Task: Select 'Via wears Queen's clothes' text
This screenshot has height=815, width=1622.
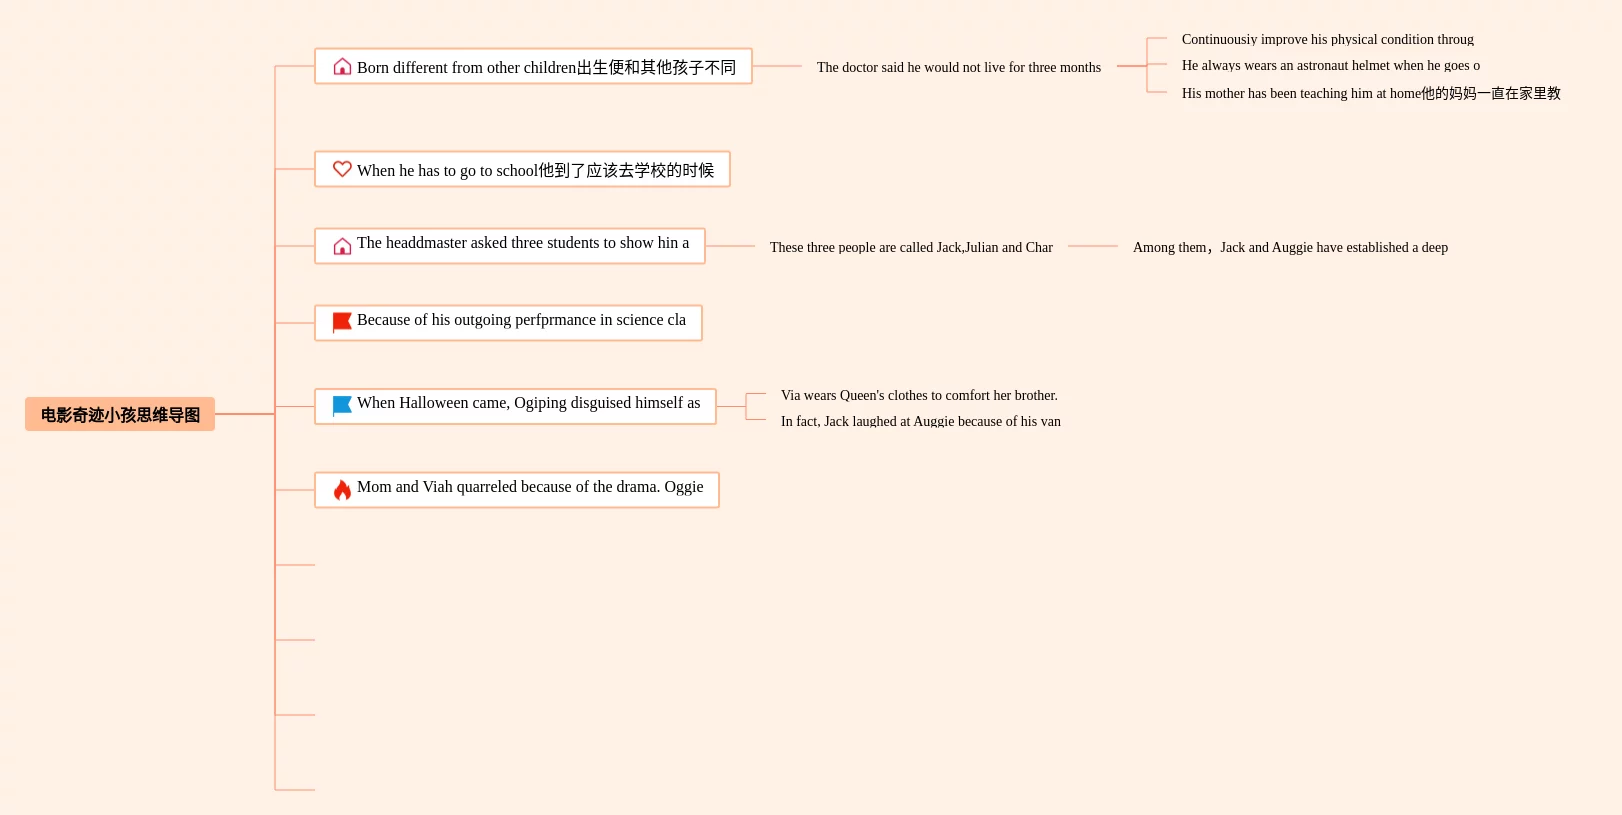Action: coord(919,395)
